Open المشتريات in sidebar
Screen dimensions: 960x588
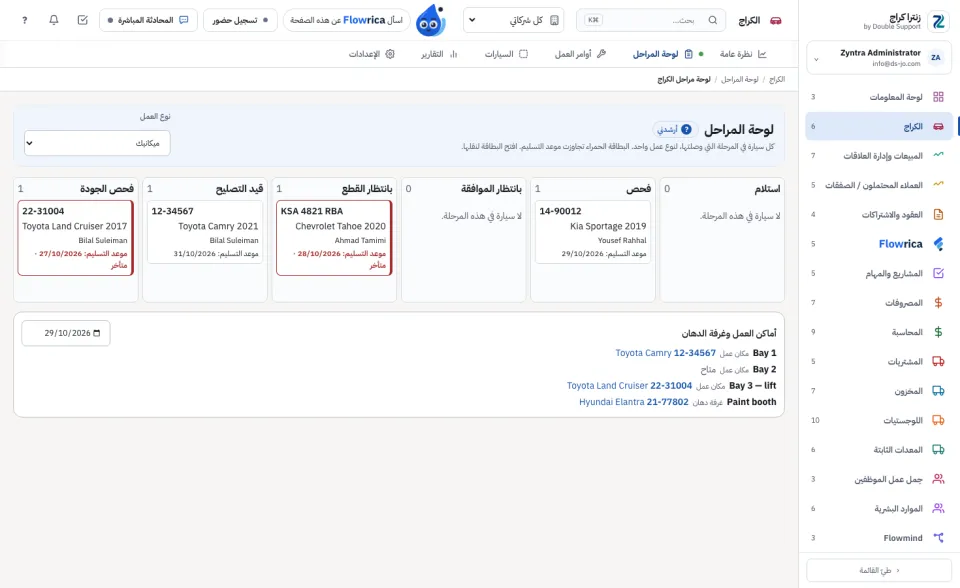tap(879, 361)
